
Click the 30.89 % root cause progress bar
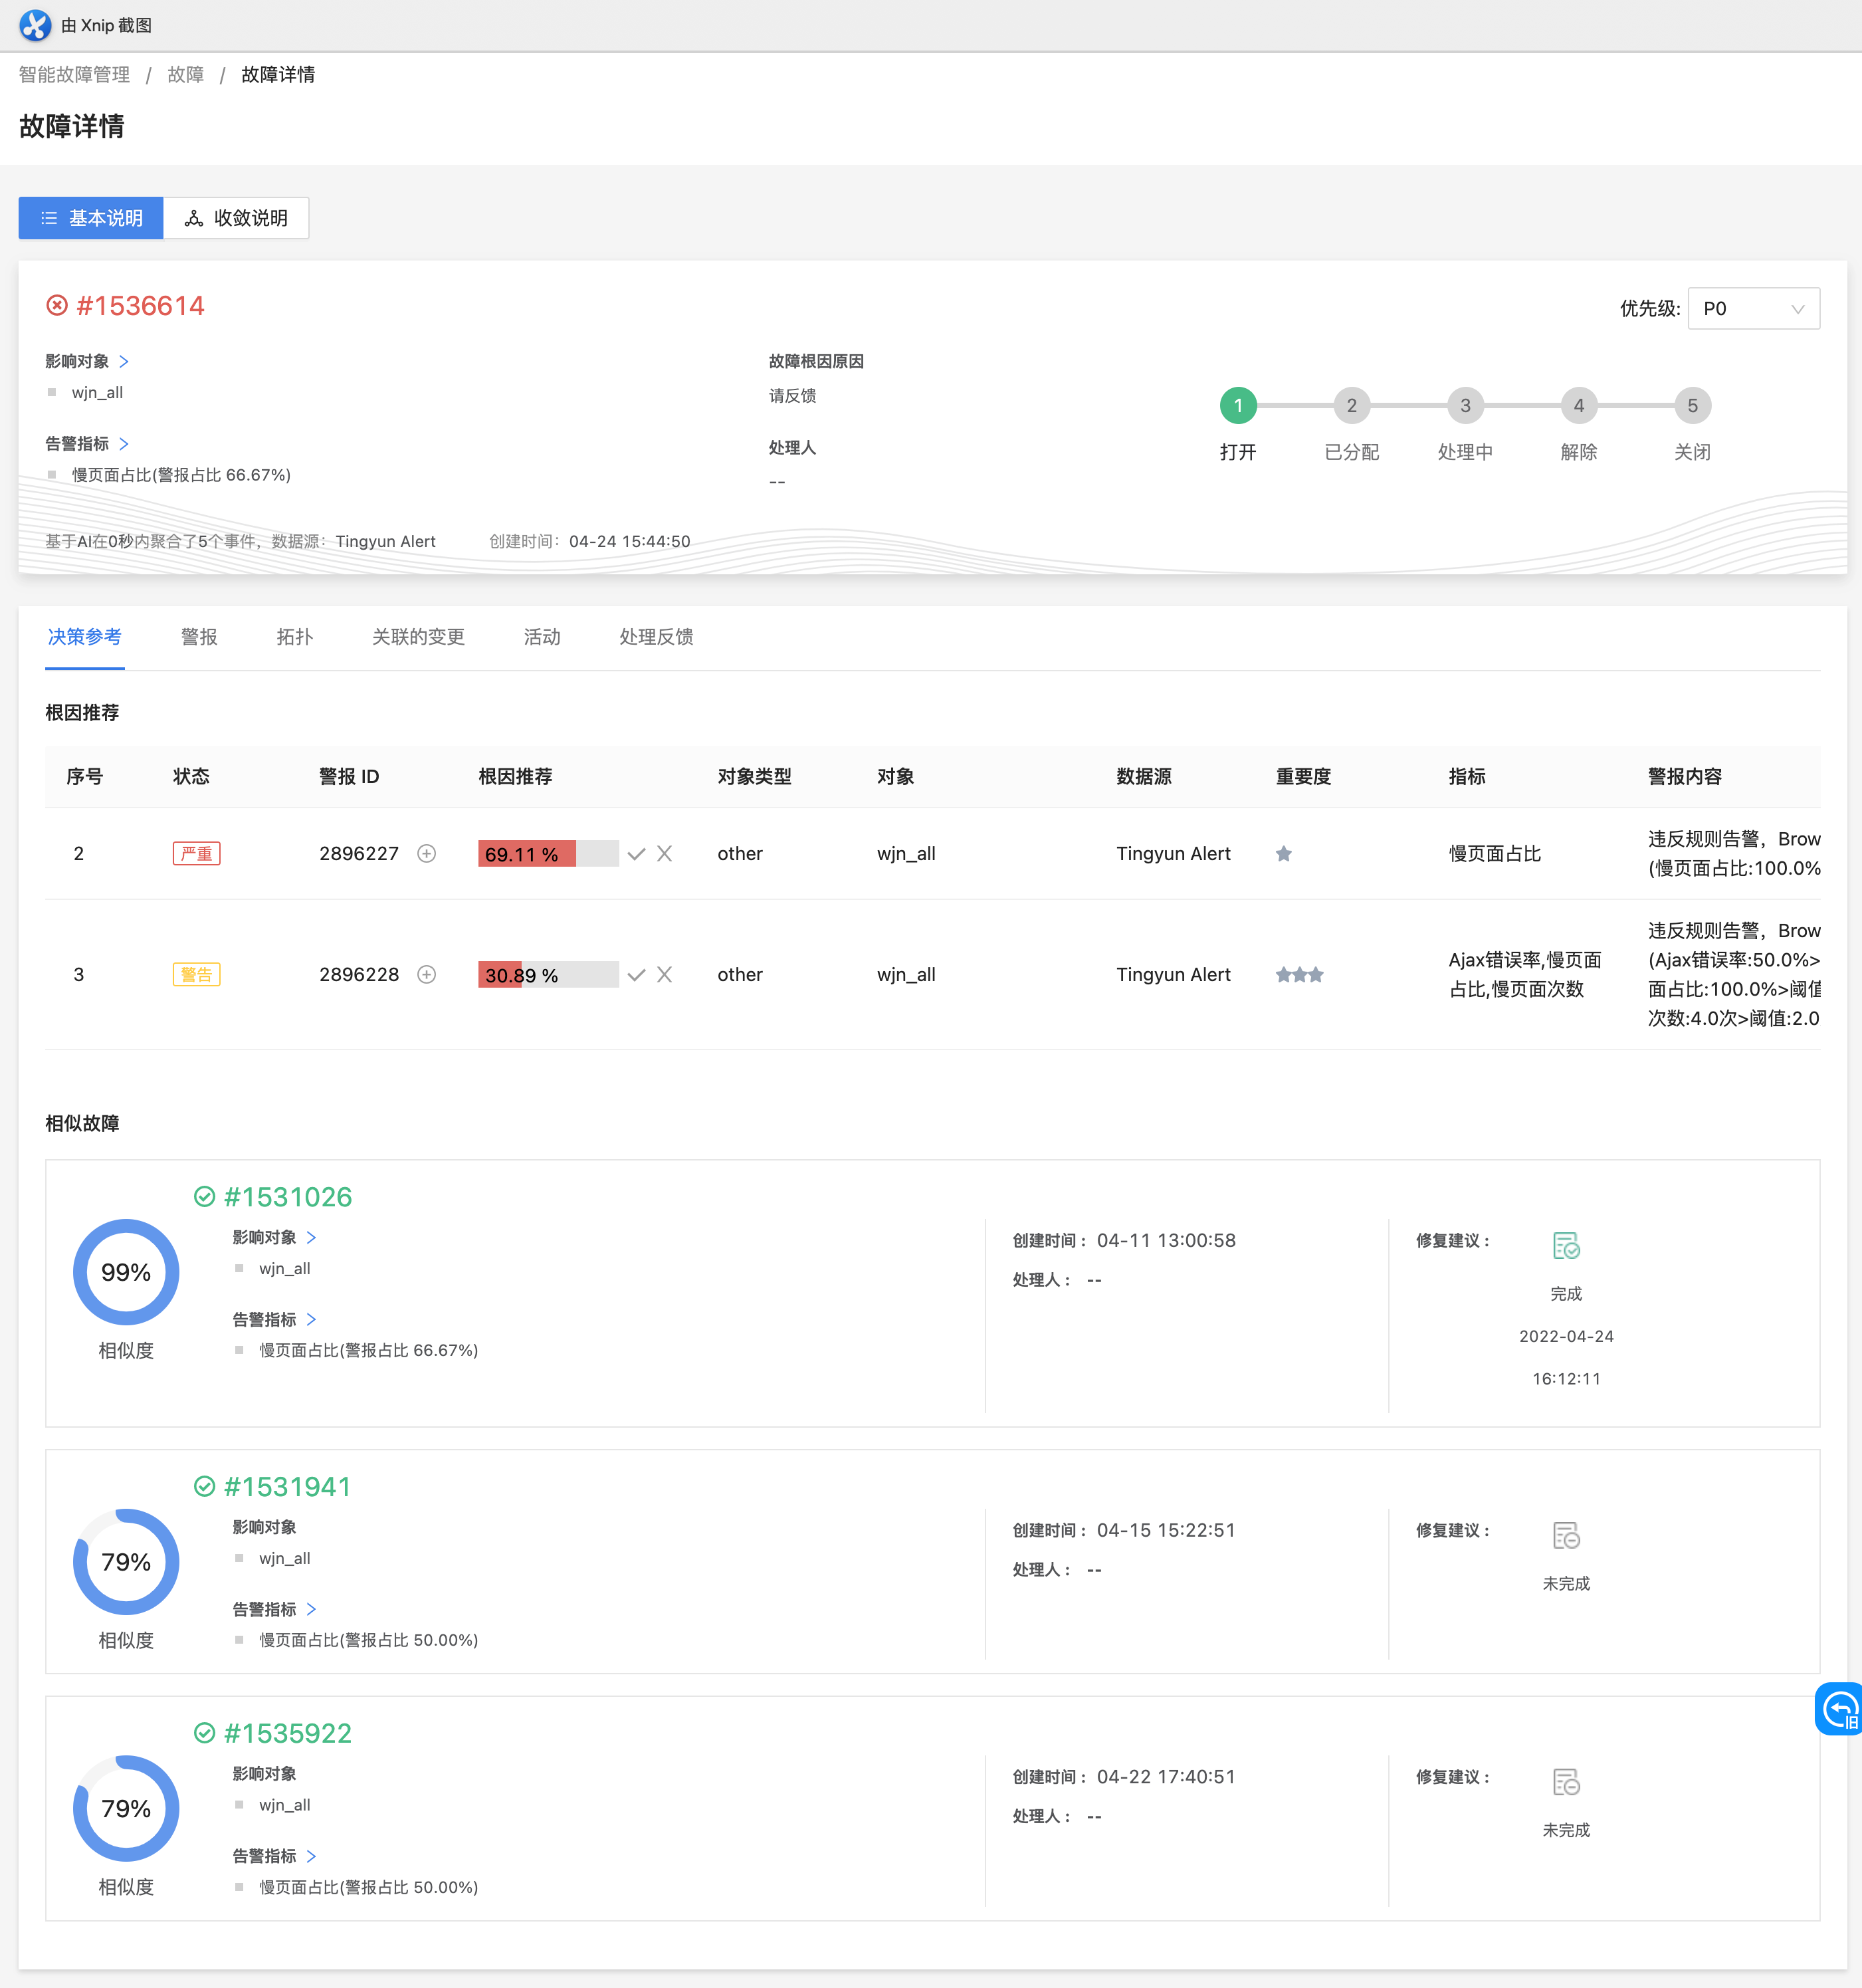pyautogui.click(x=548, y=974)
